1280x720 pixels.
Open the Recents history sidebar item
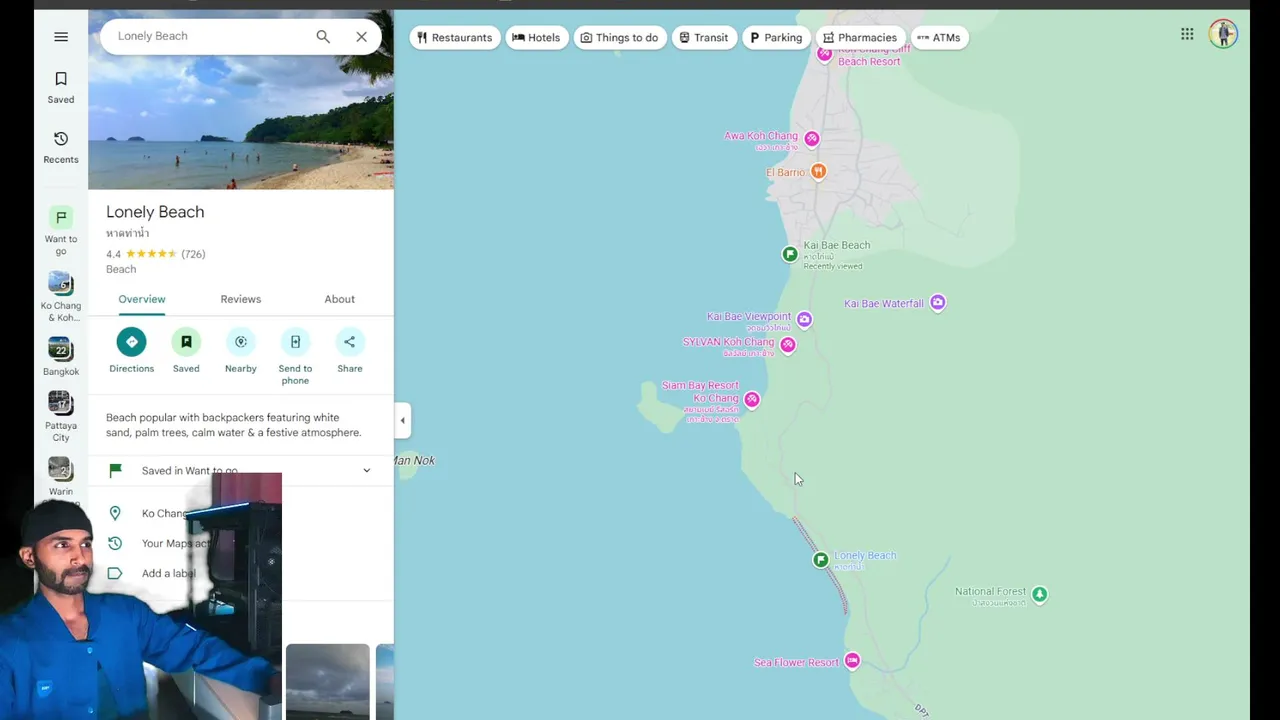[x=61, y=147]
